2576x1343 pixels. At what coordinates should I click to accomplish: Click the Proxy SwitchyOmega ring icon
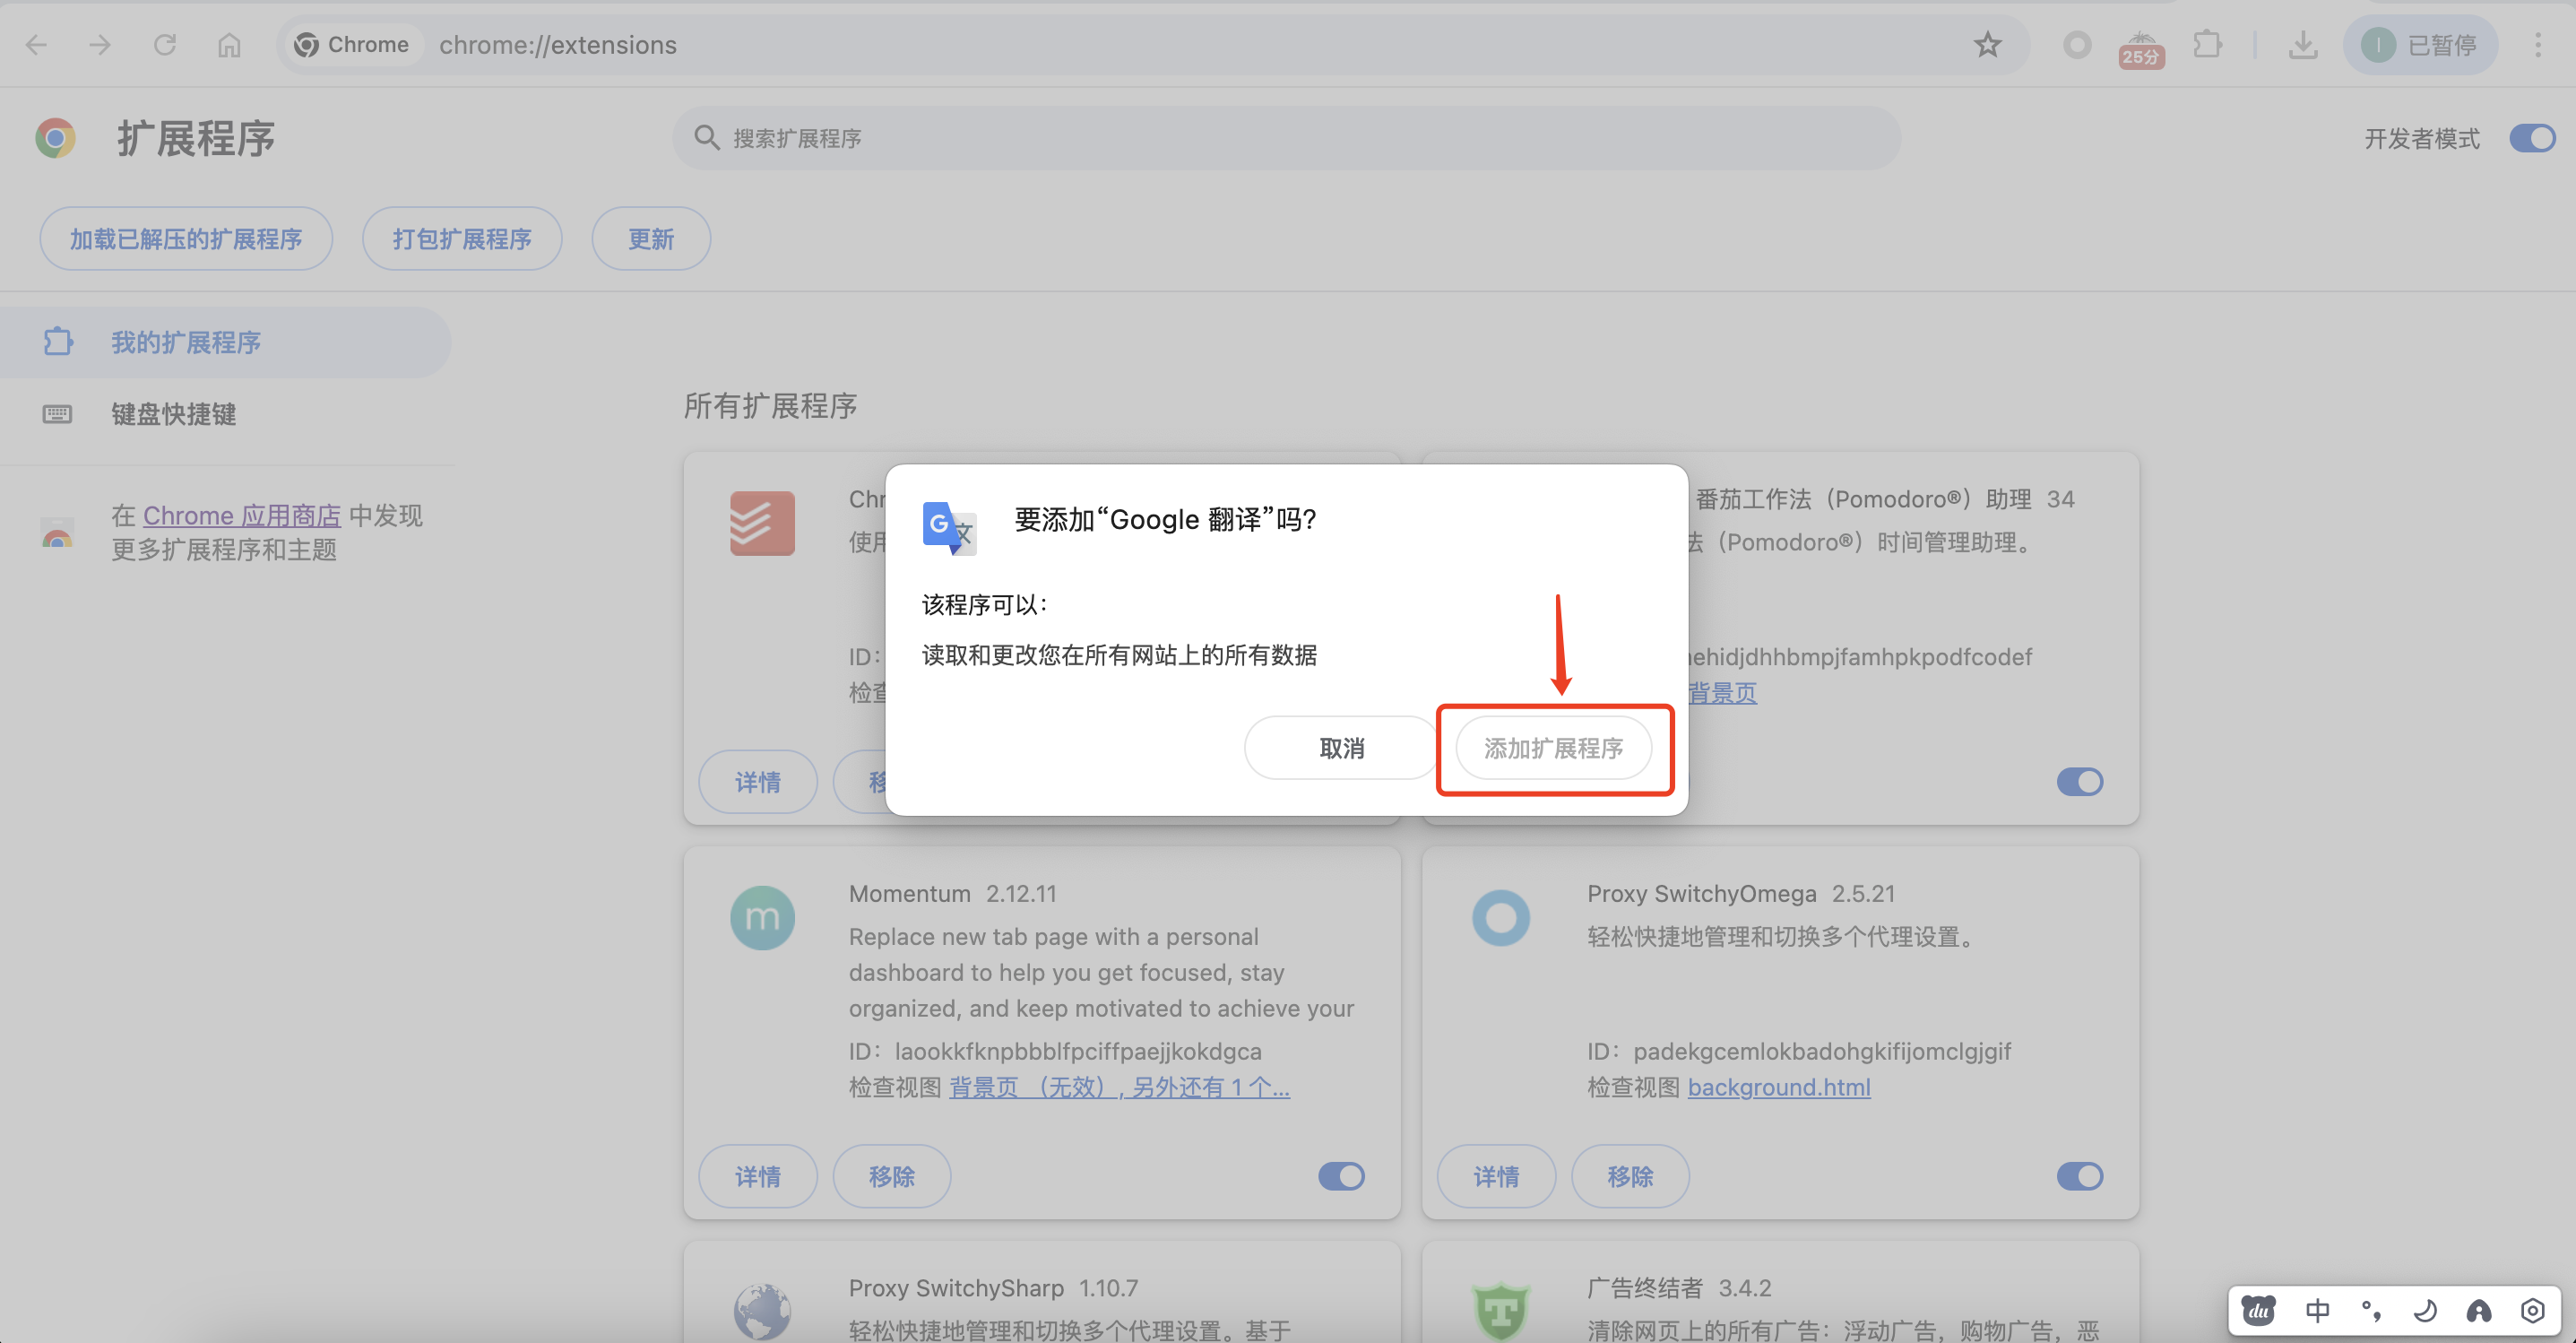click(1501, 918)
